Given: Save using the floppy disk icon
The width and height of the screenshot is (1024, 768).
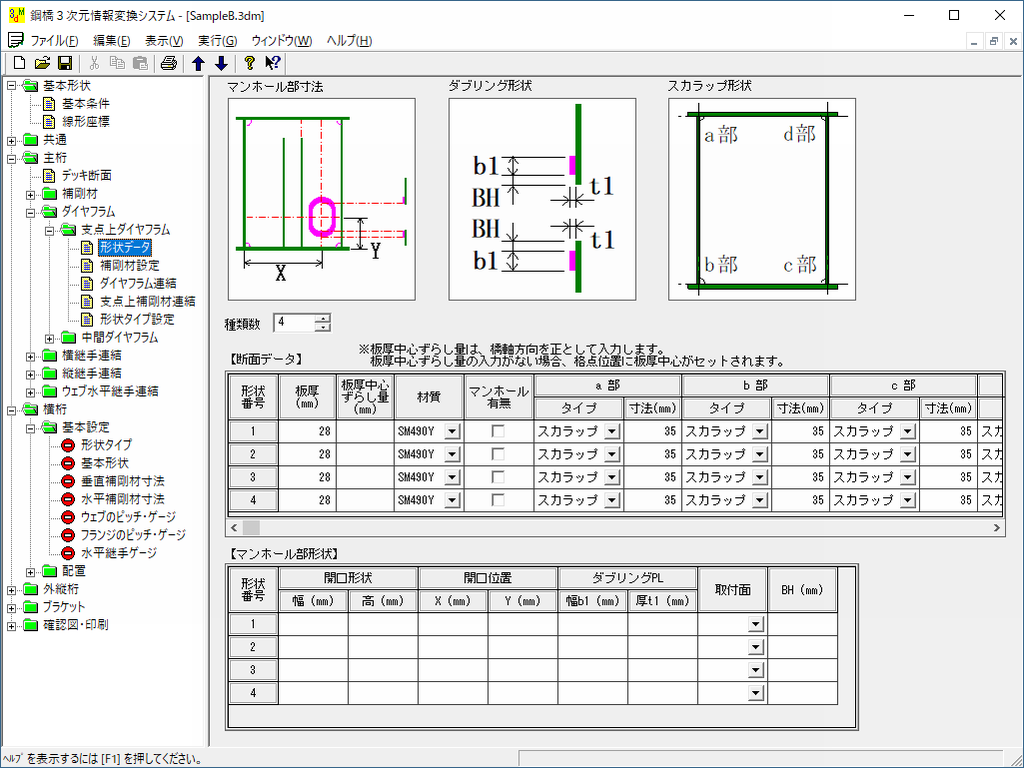Looking at the screenshot, I should coord(64,63).
